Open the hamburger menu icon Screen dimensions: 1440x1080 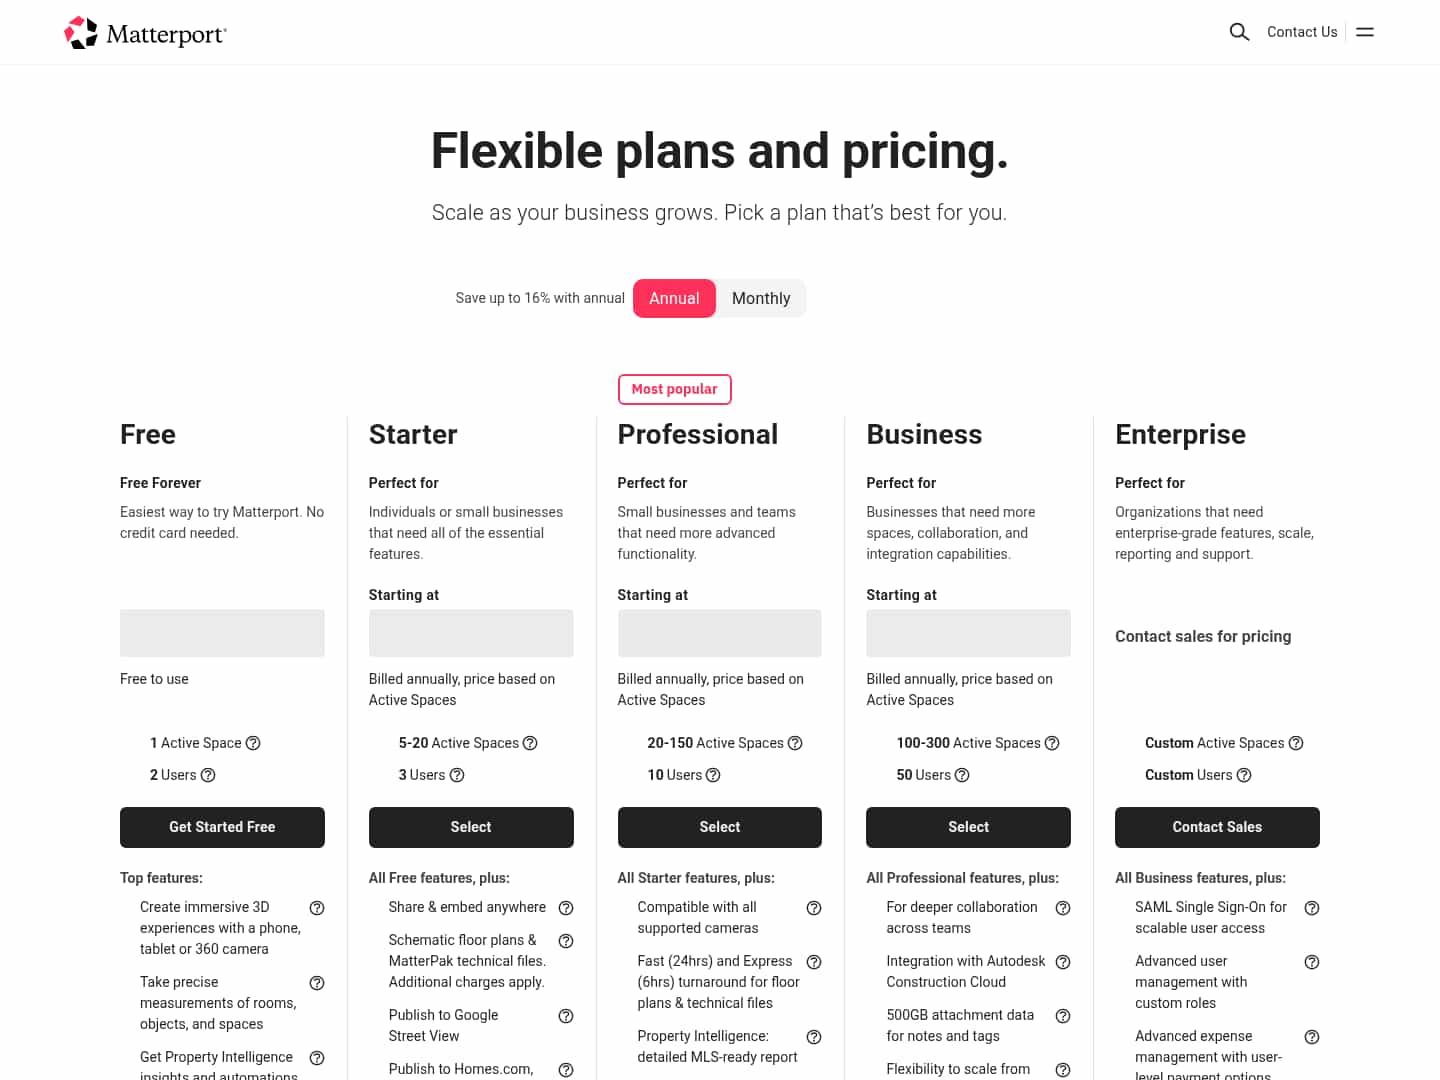pos(1365,32)
